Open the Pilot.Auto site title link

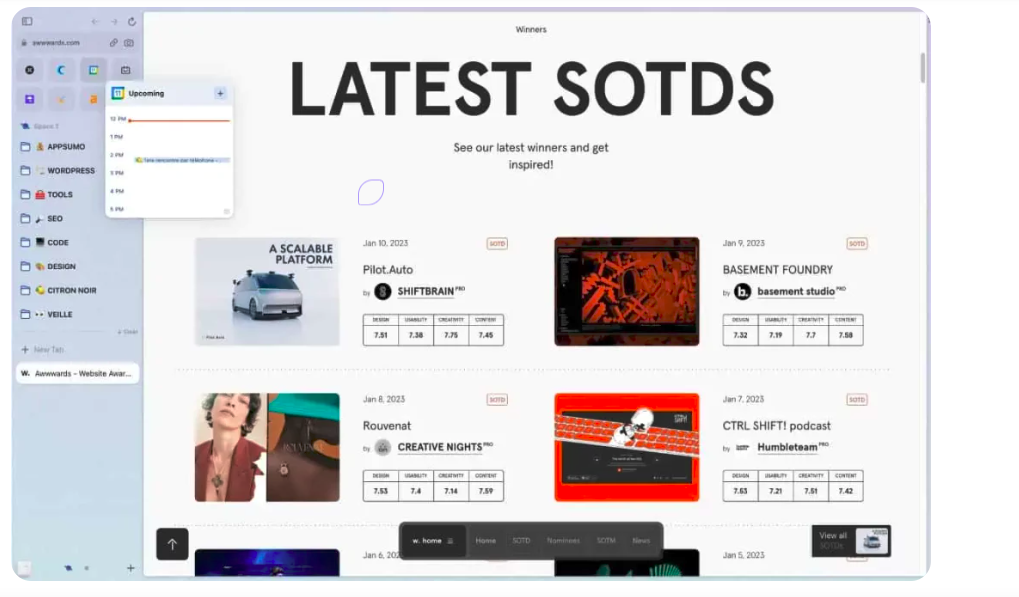click(388, 269)
